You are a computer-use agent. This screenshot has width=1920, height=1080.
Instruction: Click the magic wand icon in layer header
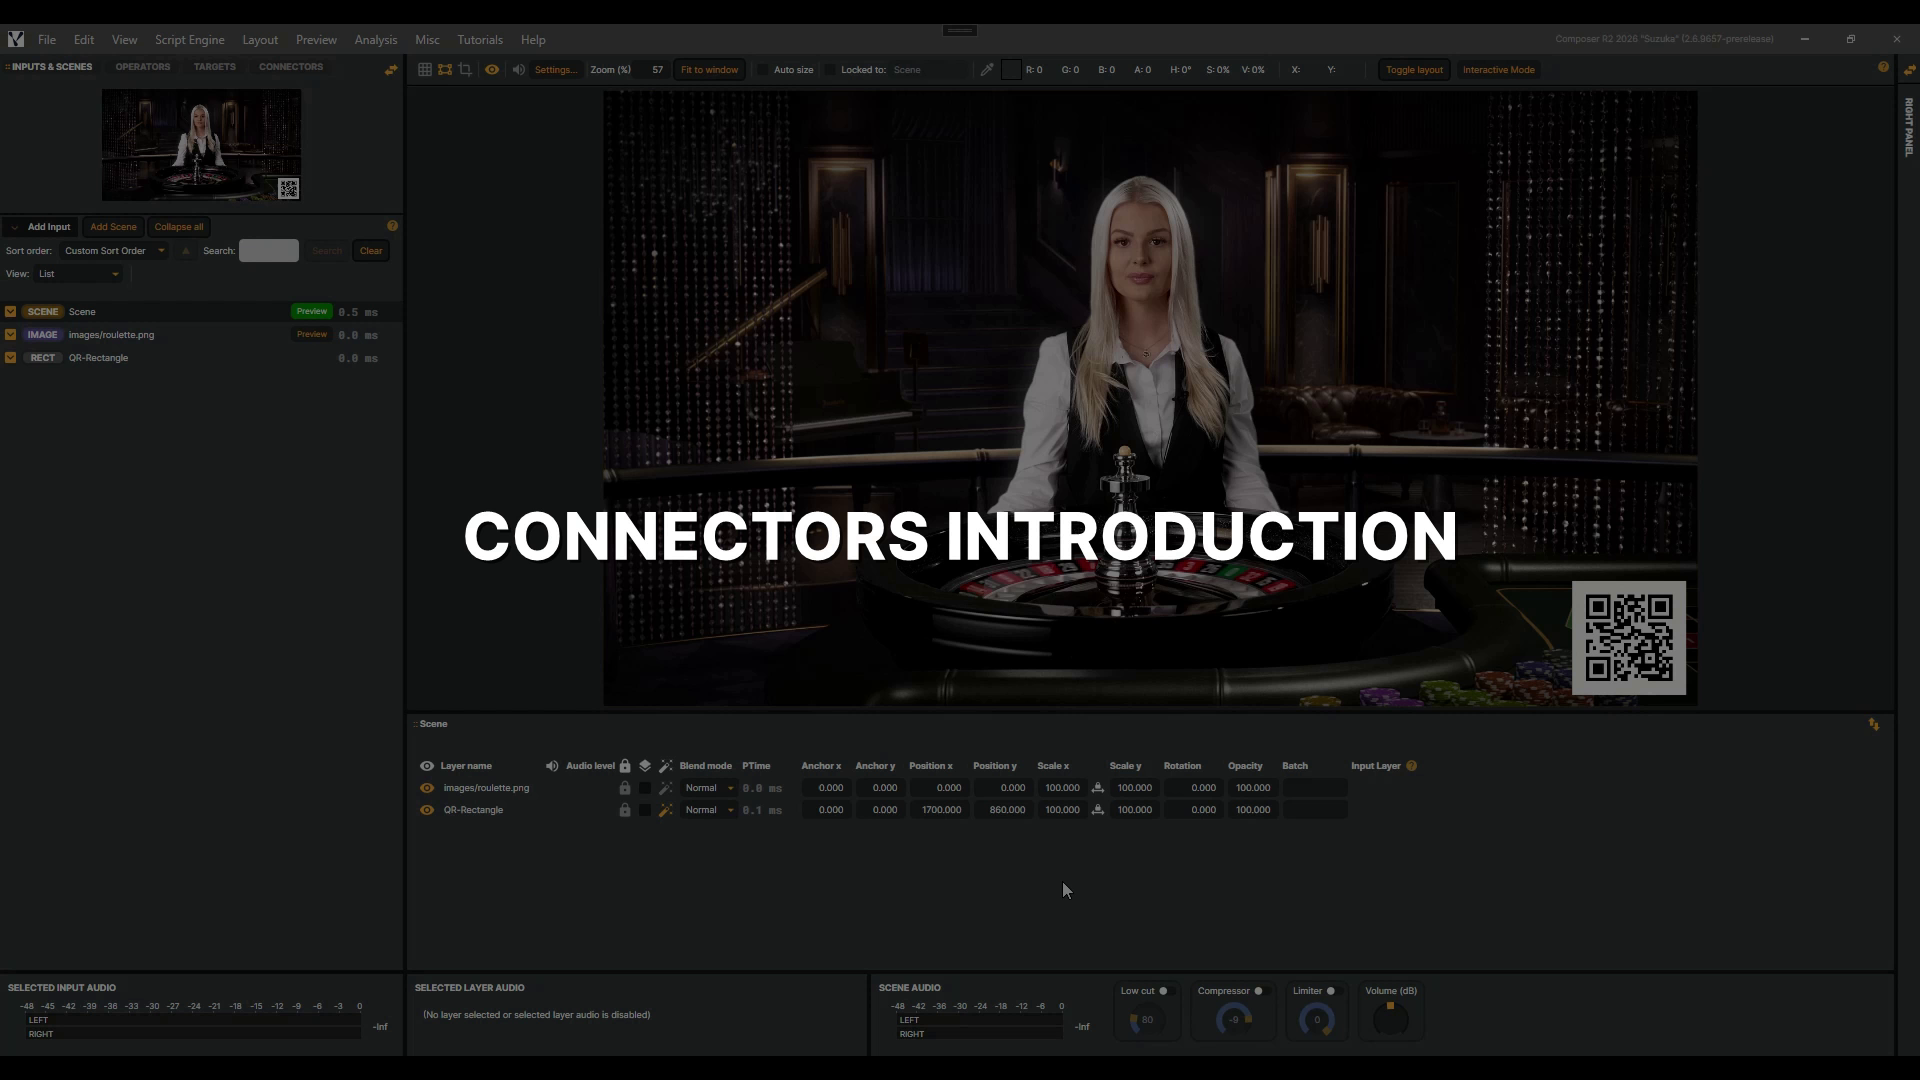click(x=666, y=766)
